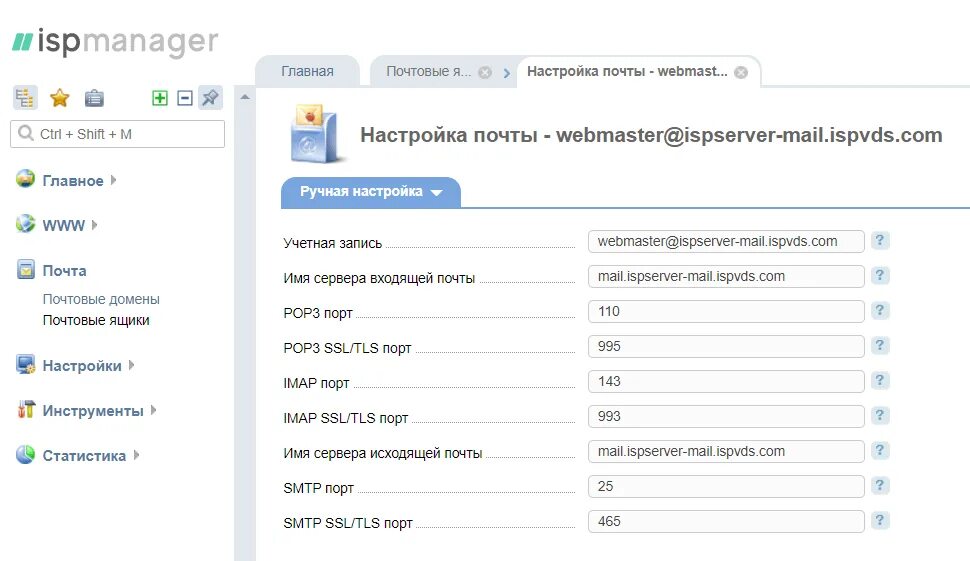Click the Главное globe icon

[x=25, y=178]
